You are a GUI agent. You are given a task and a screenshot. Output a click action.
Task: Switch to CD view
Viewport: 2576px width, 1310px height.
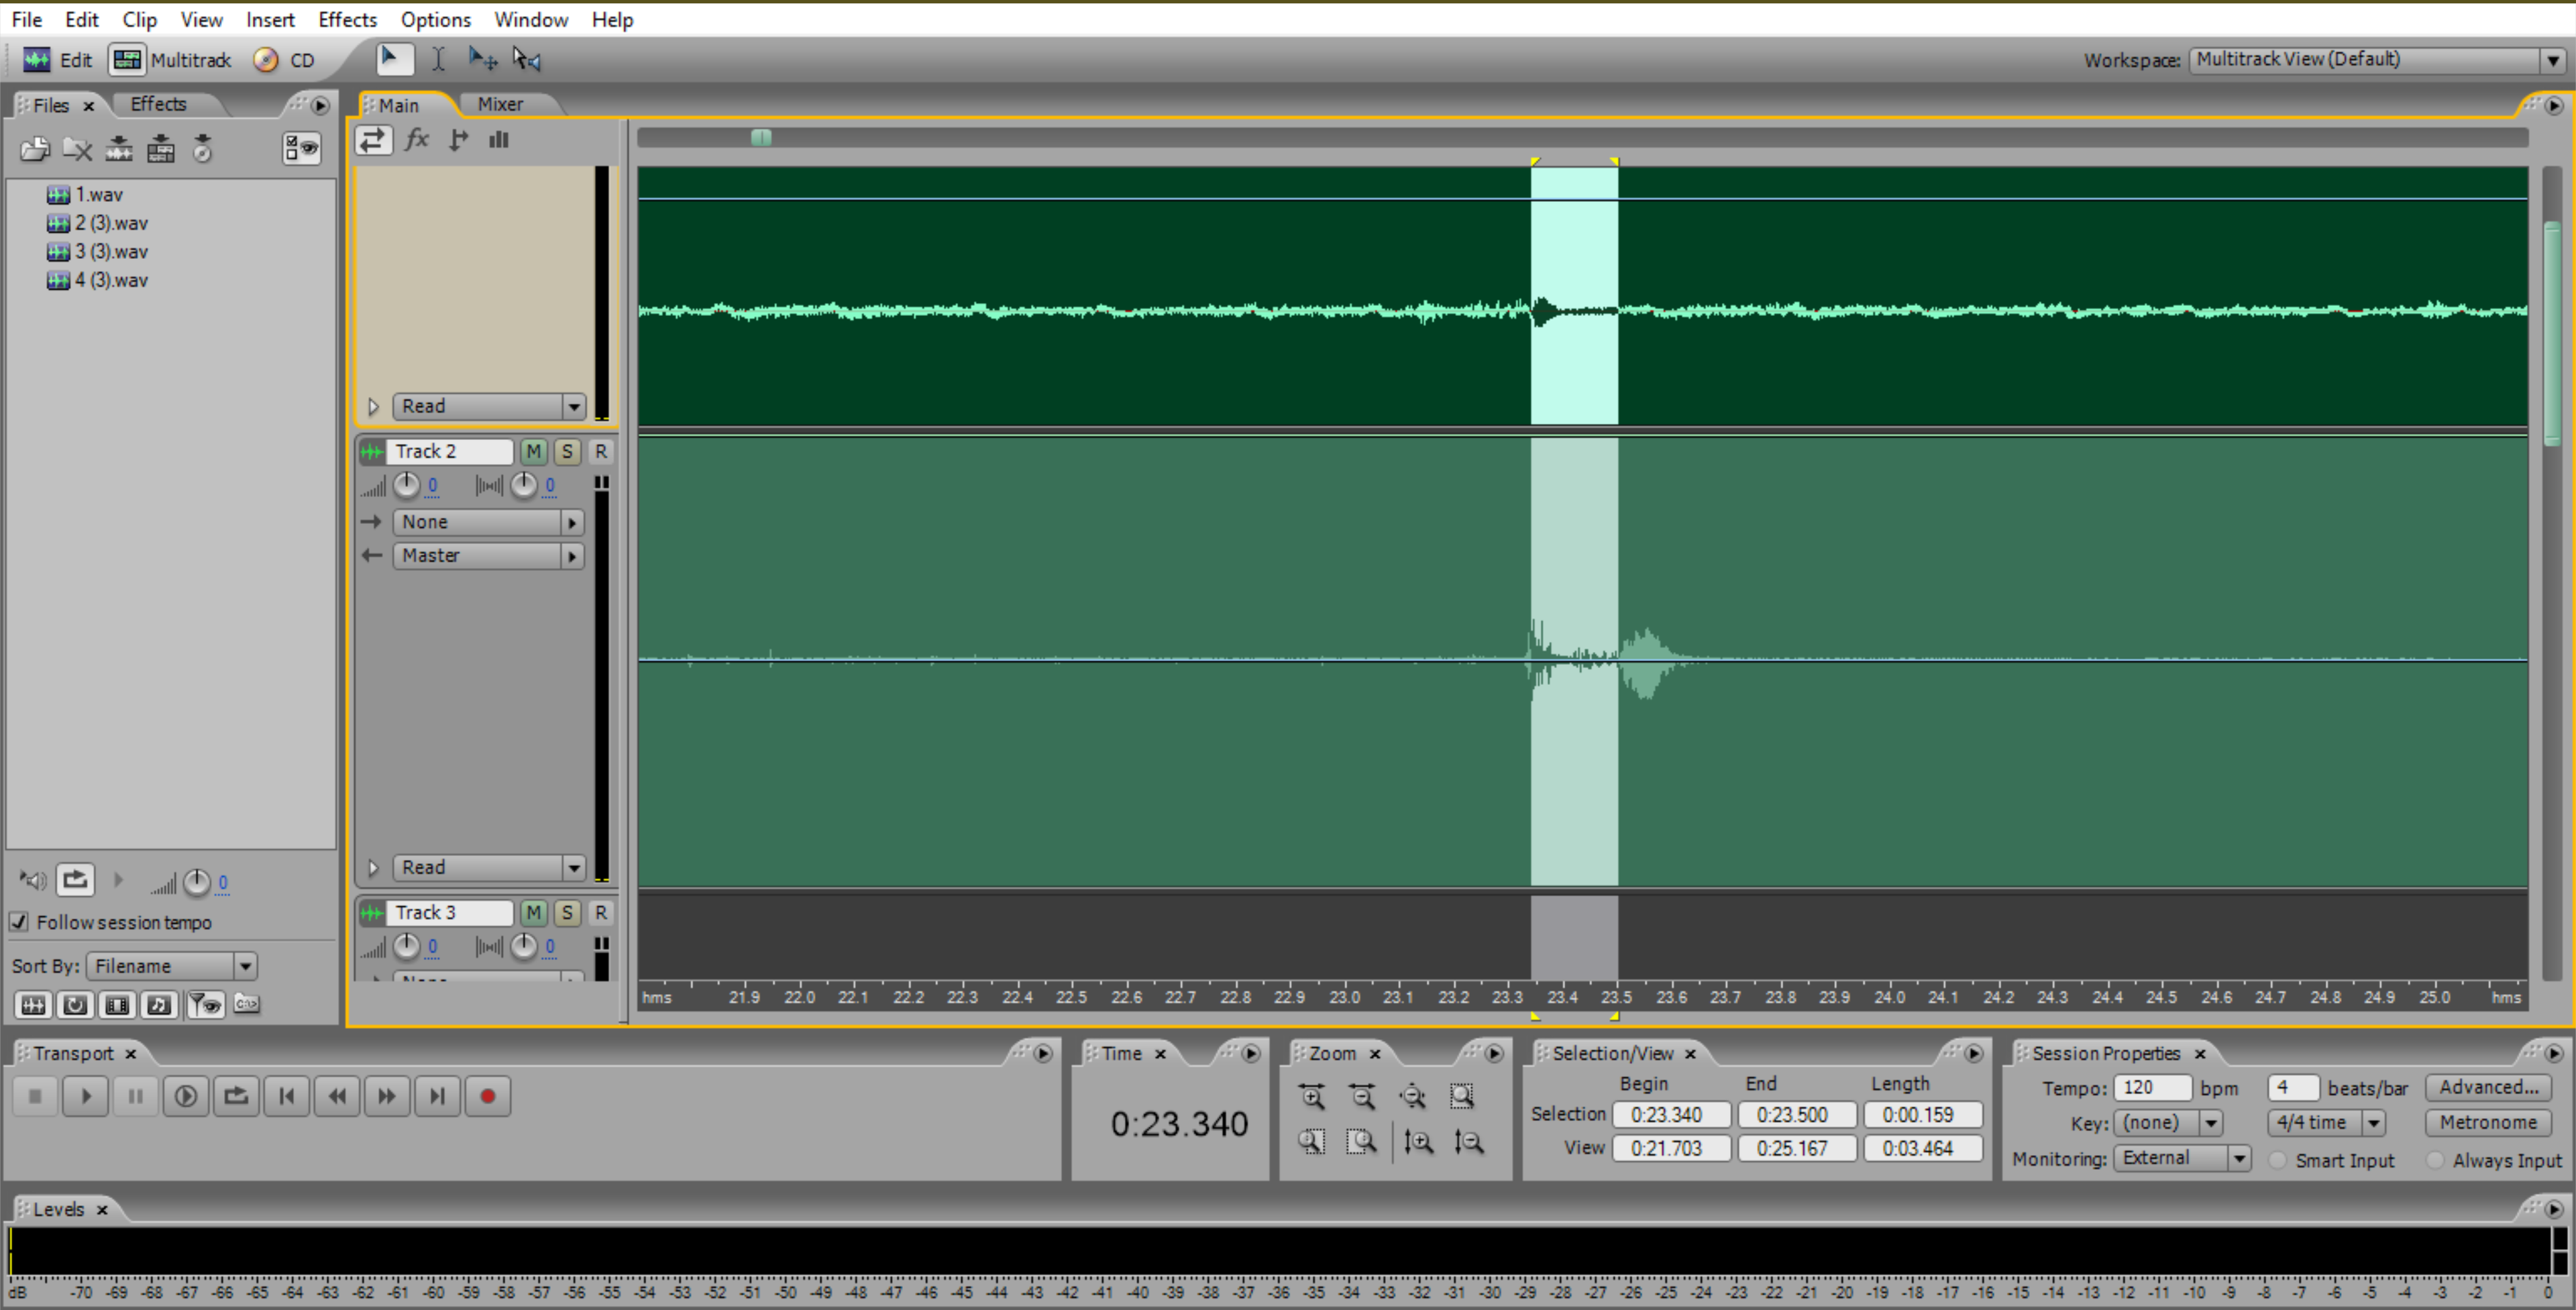pos(284,60)
